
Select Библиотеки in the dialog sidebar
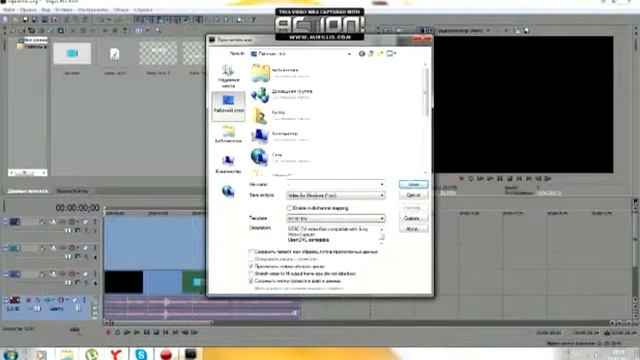pyautogui.click(x=228, y=135)
